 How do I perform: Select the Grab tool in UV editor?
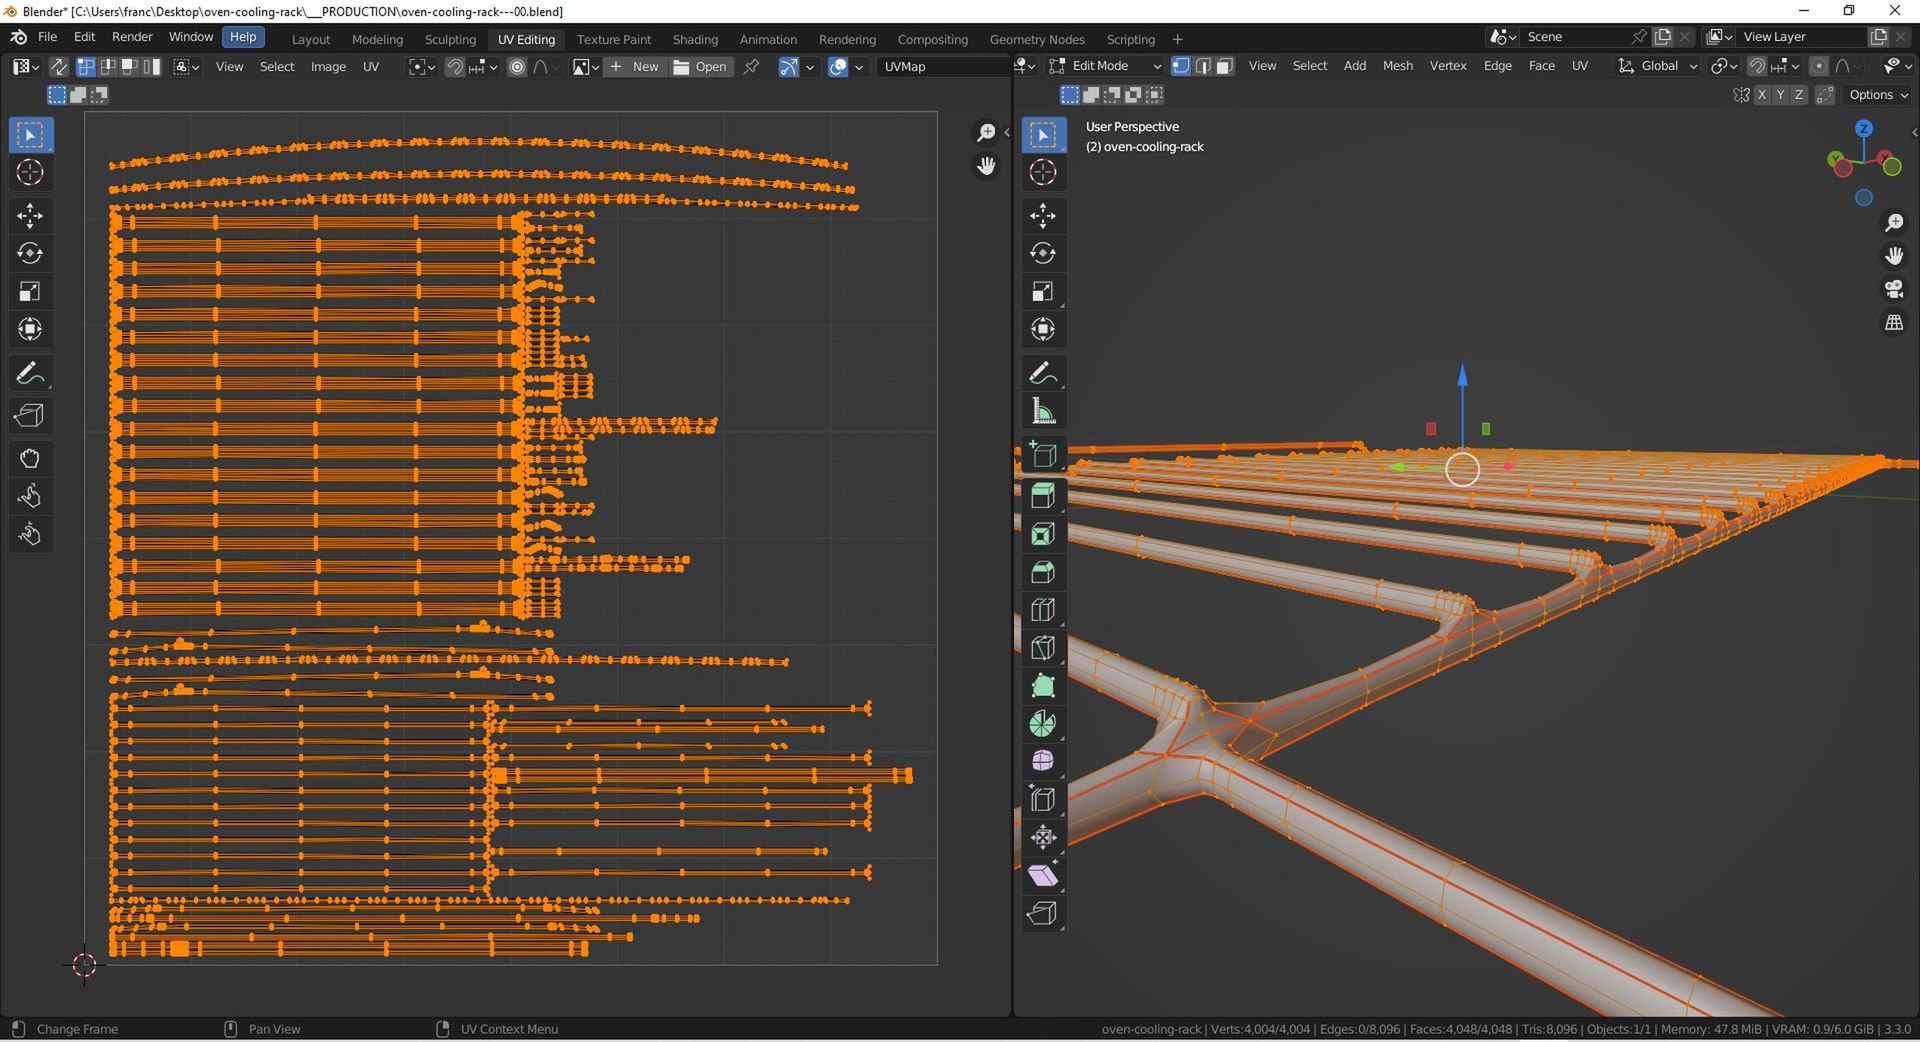(29, 458)
